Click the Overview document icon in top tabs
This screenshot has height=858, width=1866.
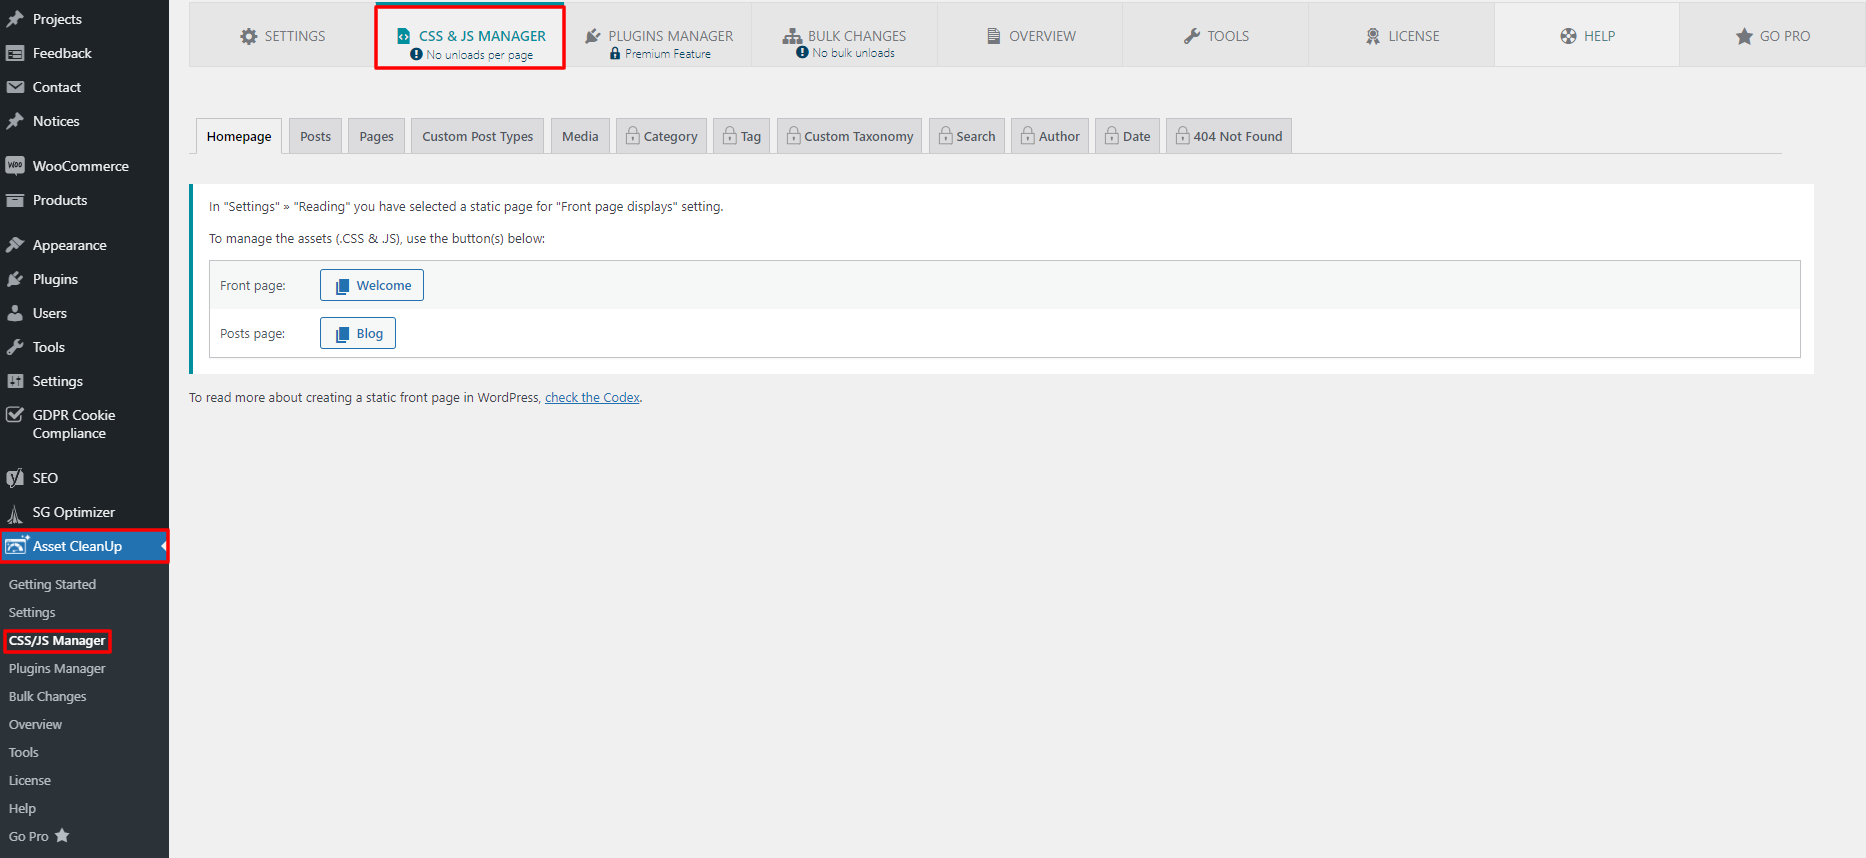(994, 36)
